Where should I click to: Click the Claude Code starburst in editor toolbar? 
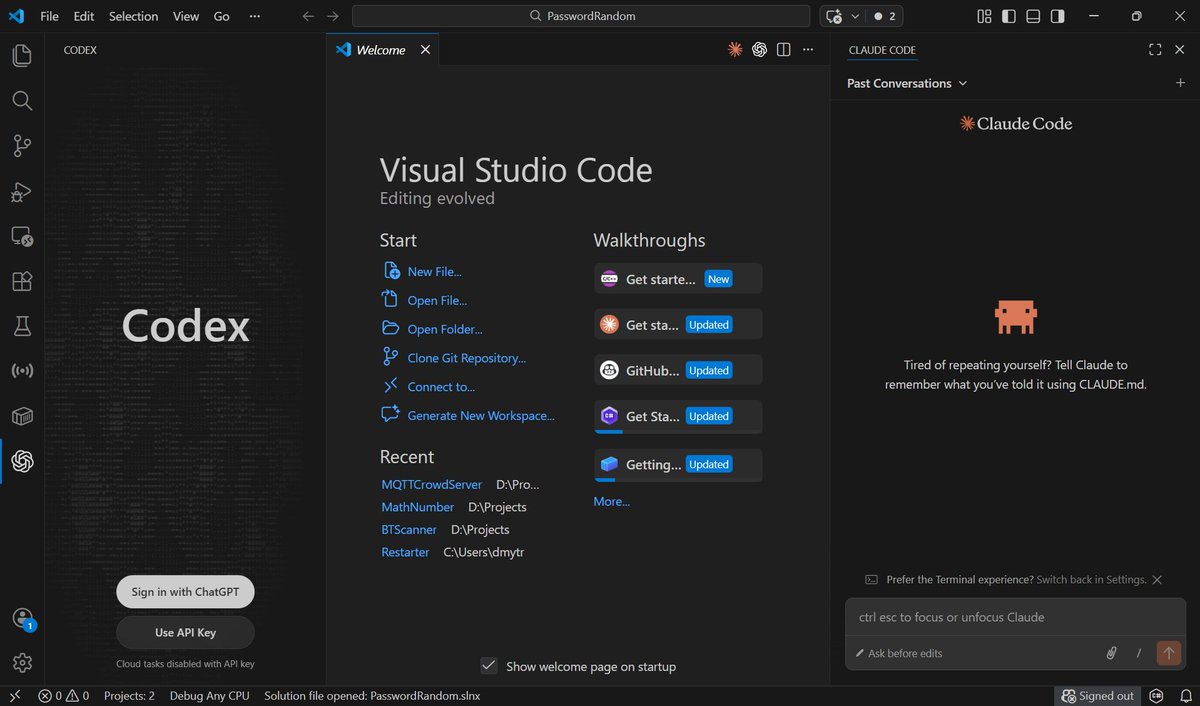[735, 49]
